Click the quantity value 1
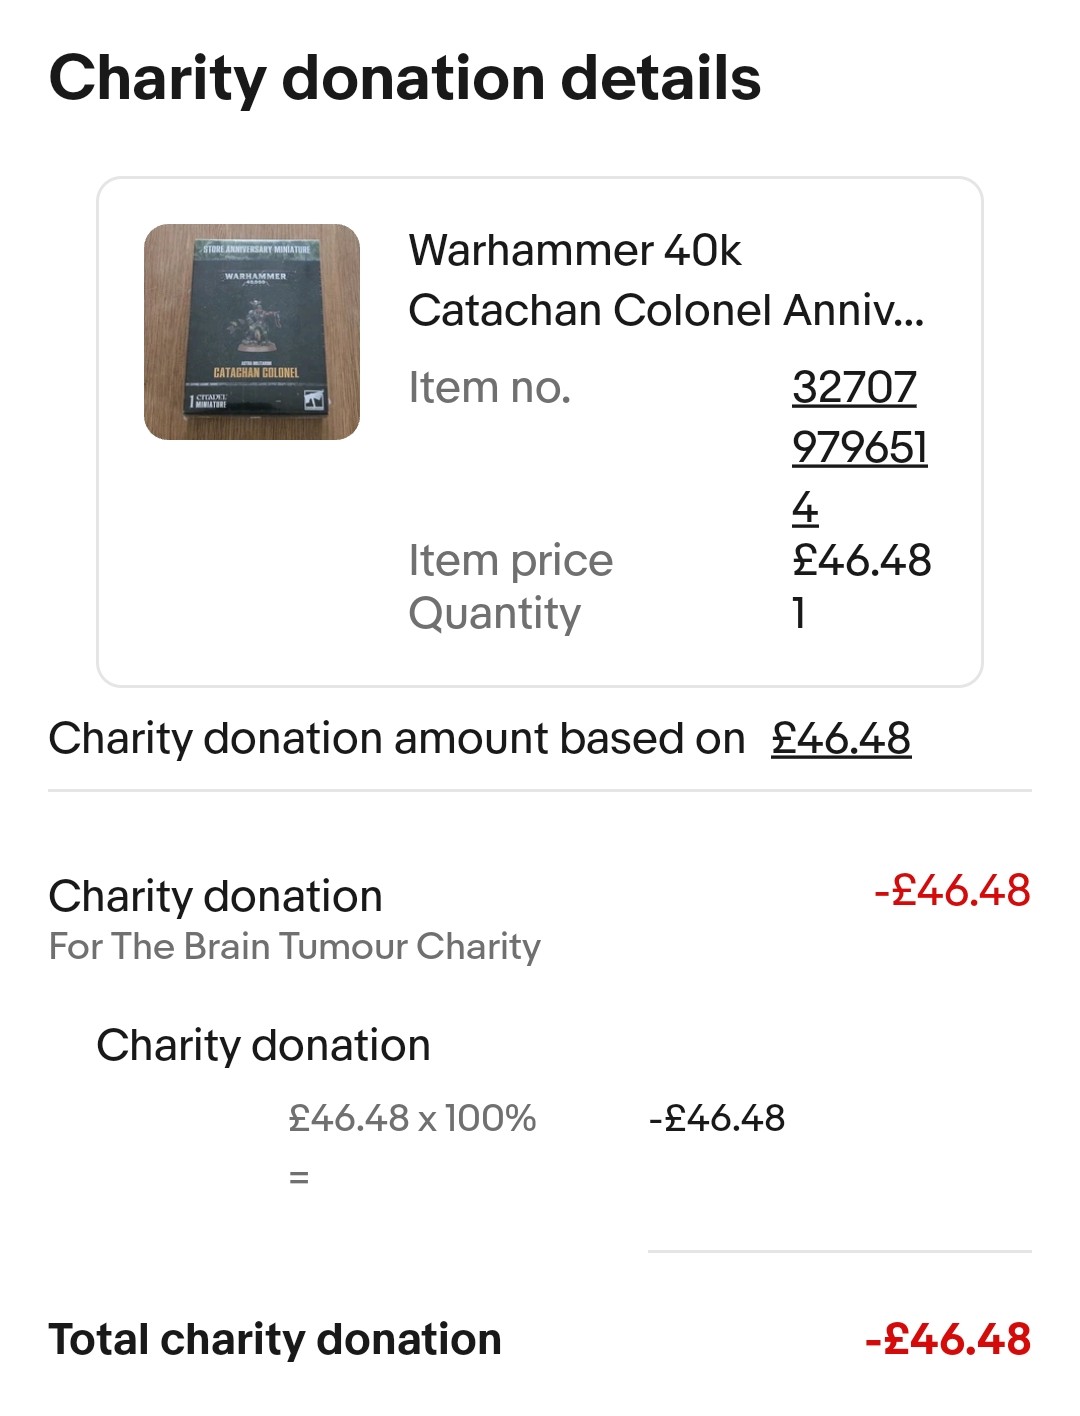 799,613
